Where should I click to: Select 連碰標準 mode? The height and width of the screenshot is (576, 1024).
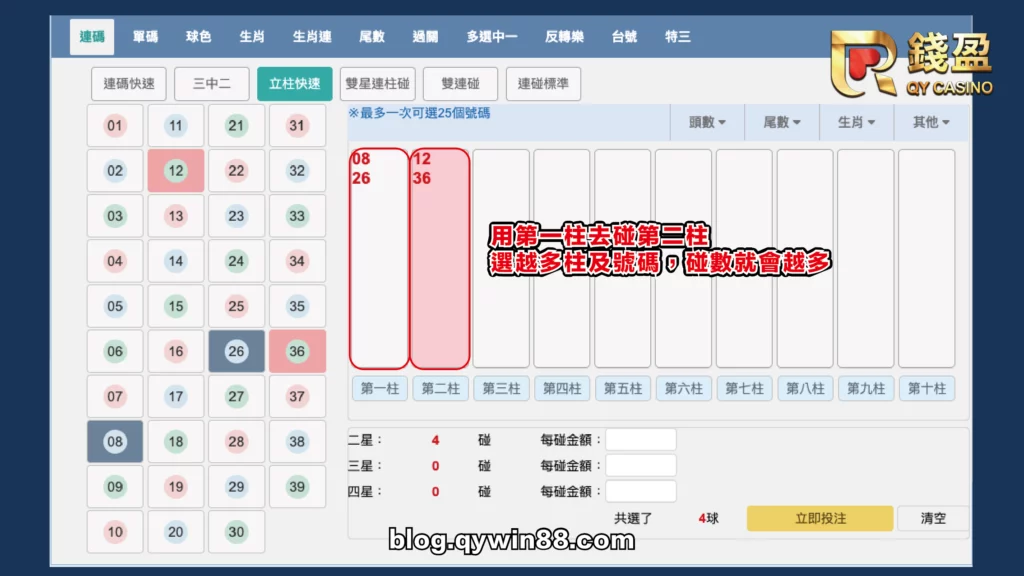(x=544, y=84)
